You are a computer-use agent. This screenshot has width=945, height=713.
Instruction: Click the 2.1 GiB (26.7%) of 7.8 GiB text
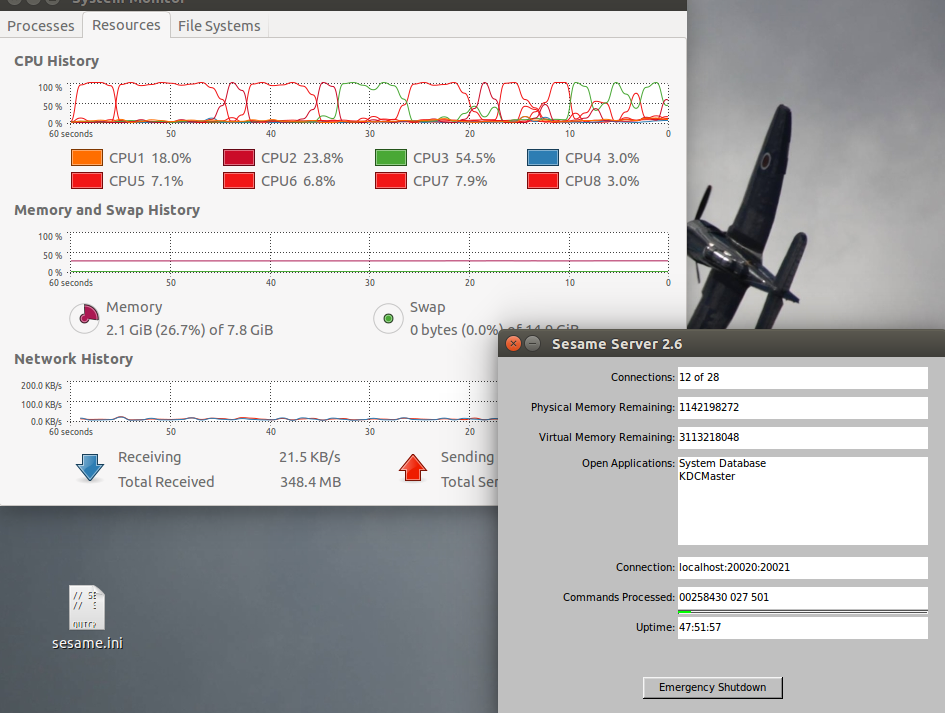pos(189,330)
